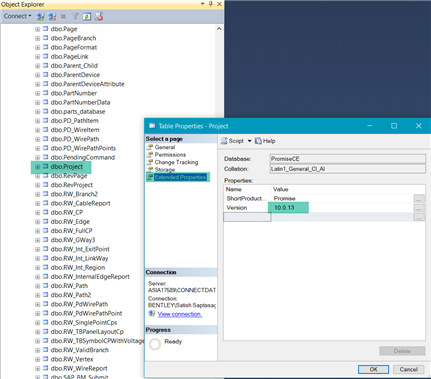
Task: Expand the dbo.Project table node
Action: pos(37,167)
